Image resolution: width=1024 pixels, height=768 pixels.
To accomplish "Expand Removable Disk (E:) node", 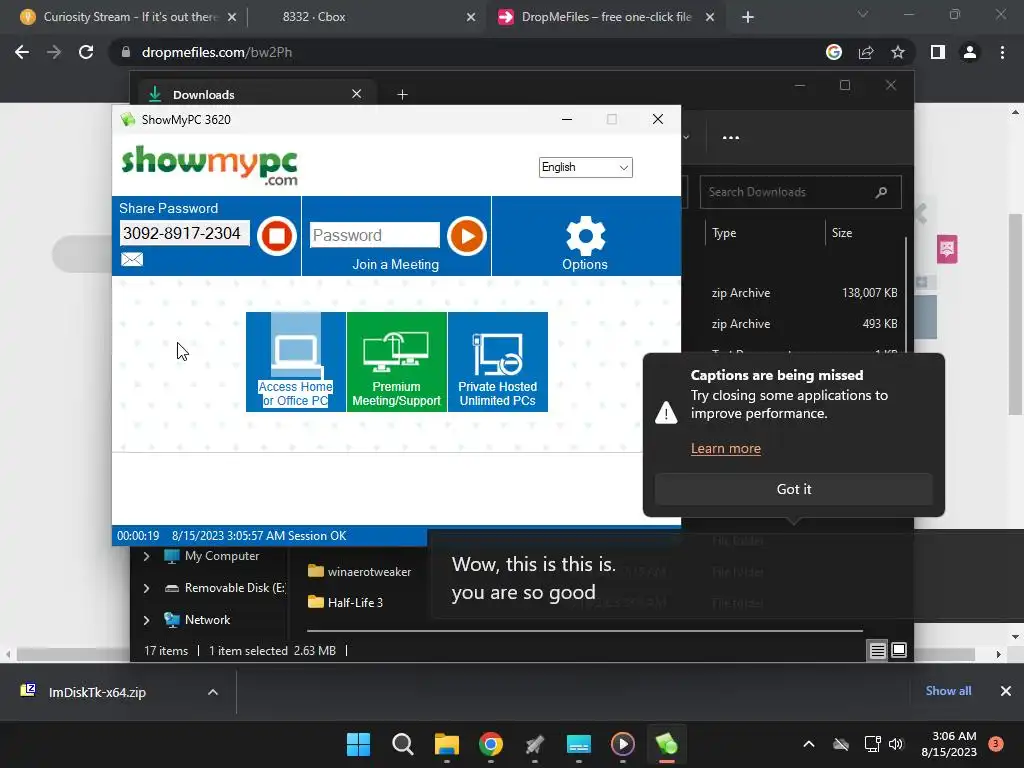I will [146, 588].
